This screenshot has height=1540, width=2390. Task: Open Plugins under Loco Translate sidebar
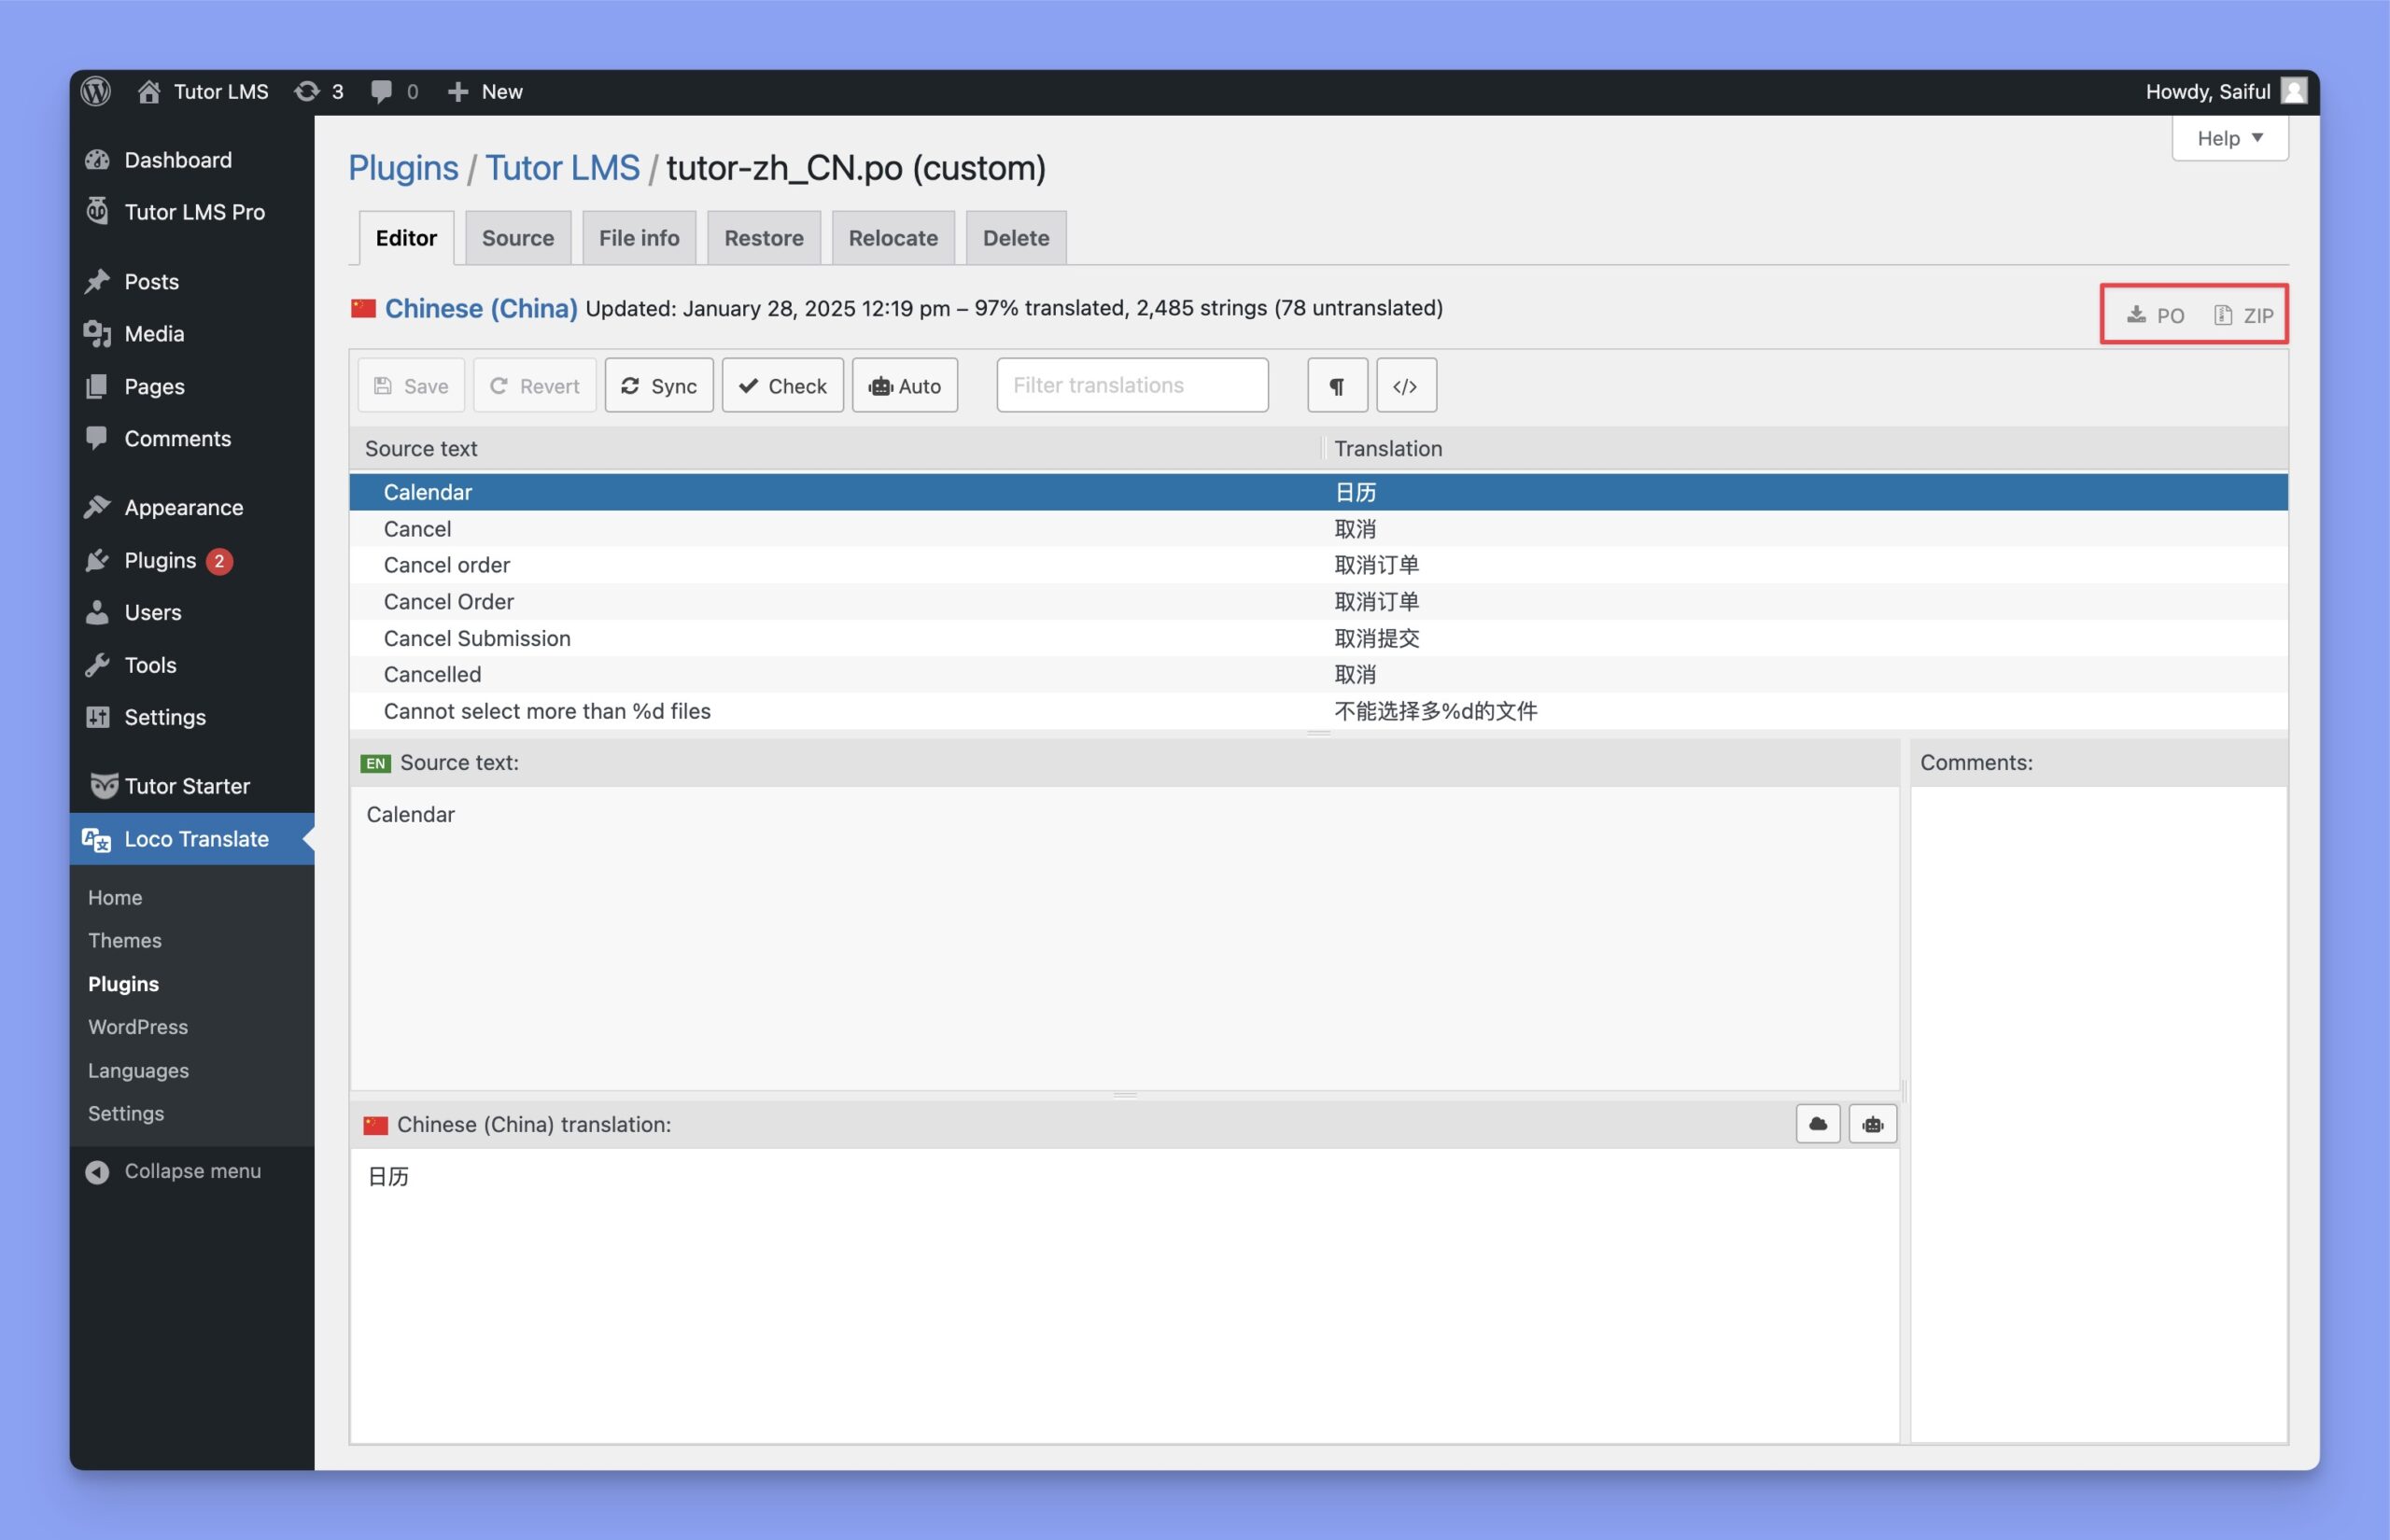click(x=122, y=983)
